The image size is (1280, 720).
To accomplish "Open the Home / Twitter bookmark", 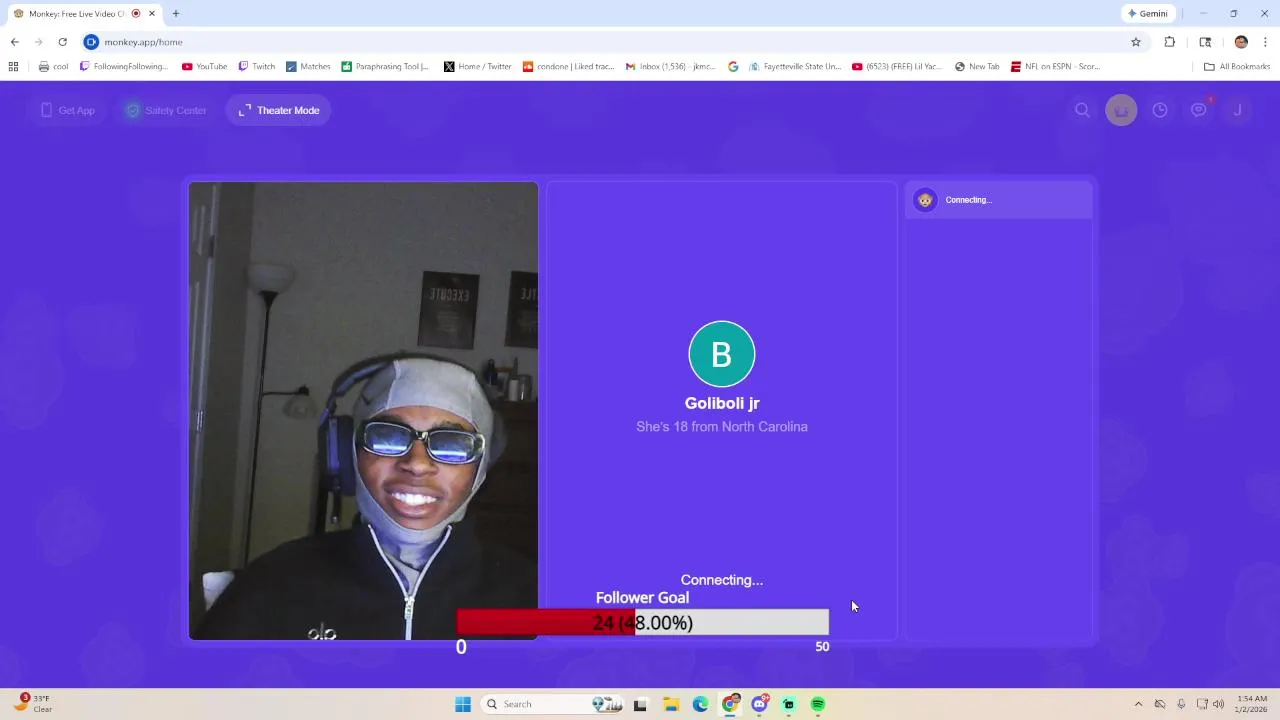I will 477,67.
